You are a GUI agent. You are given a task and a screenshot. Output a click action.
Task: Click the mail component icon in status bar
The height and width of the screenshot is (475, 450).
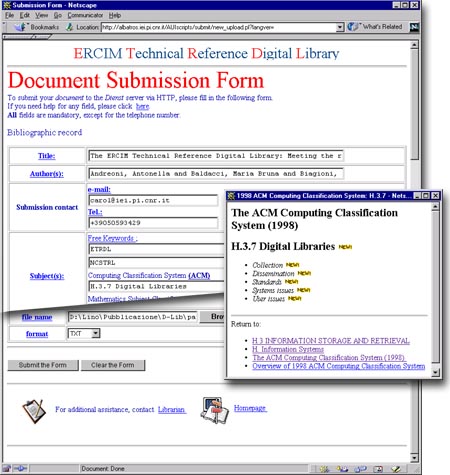[x=342, y=469]
